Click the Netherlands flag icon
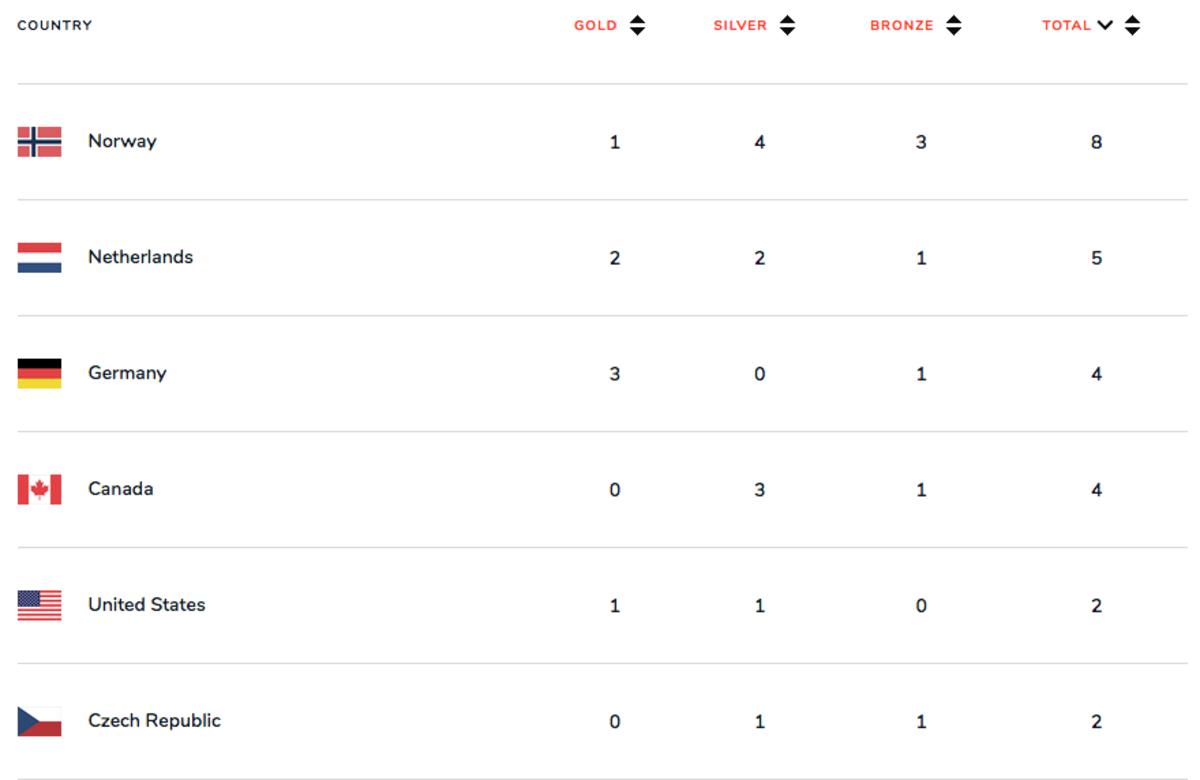 [x=39, y=257]
